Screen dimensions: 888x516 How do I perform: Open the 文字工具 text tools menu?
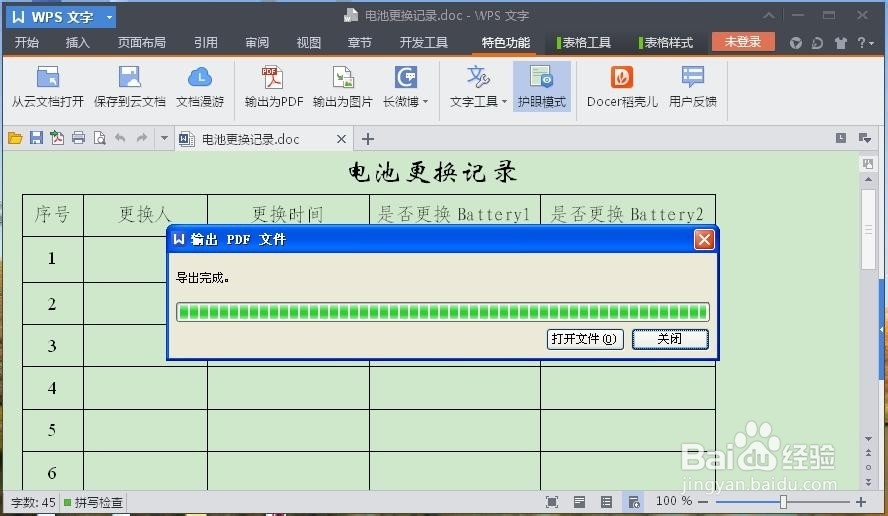pyautogui.click(x=478, y=87)
